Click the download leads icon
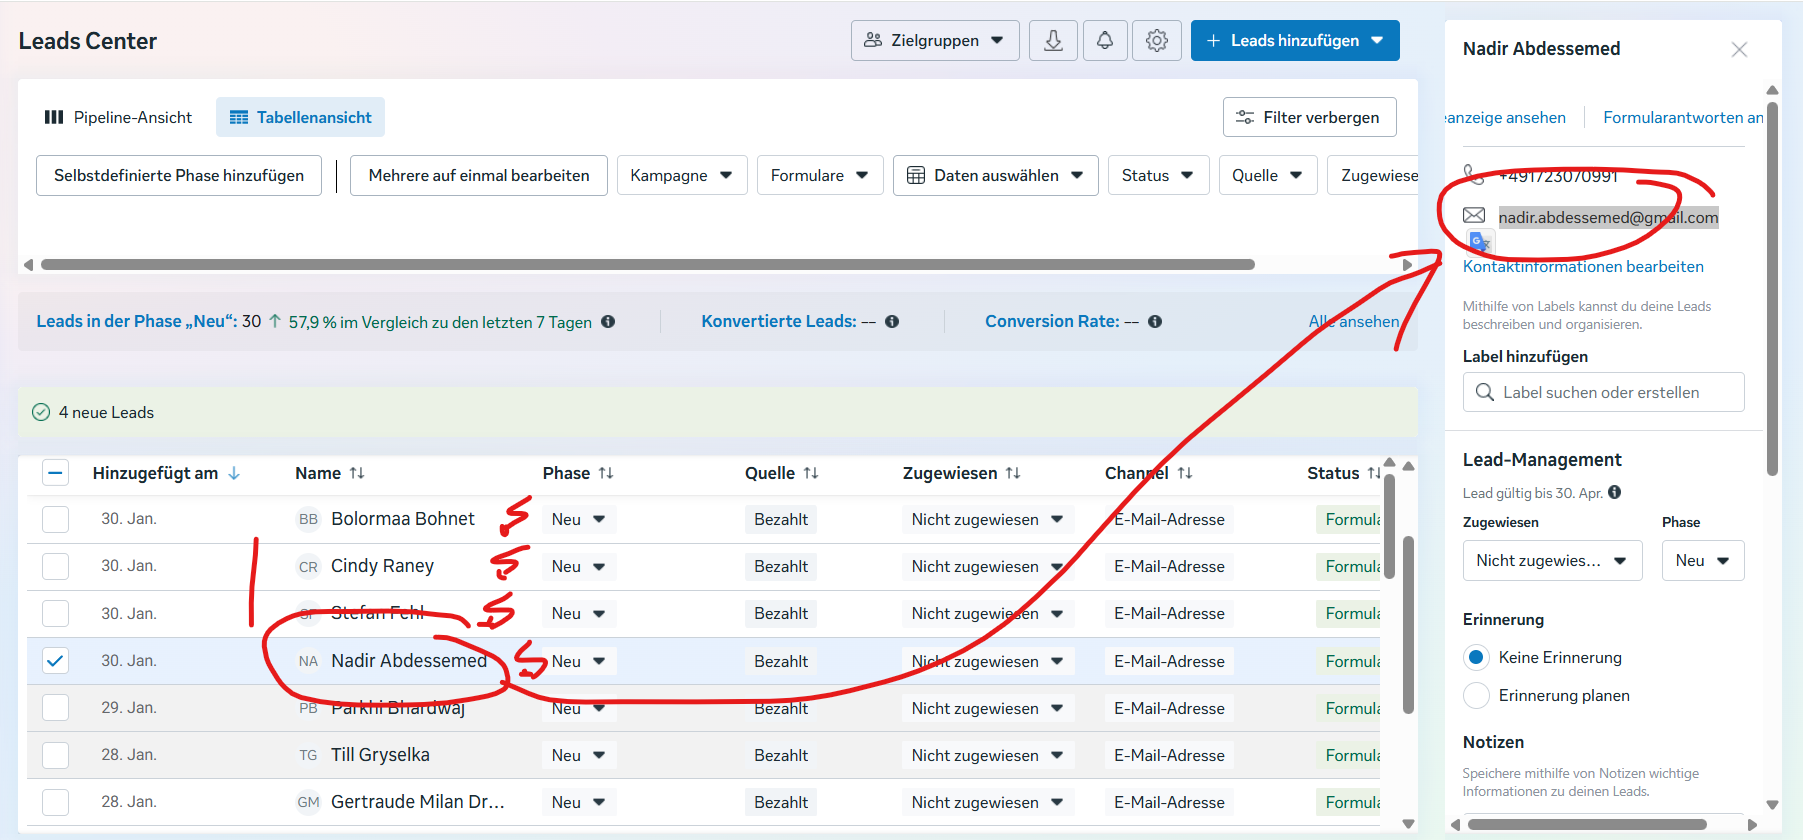 click(x=1053, y=41)
